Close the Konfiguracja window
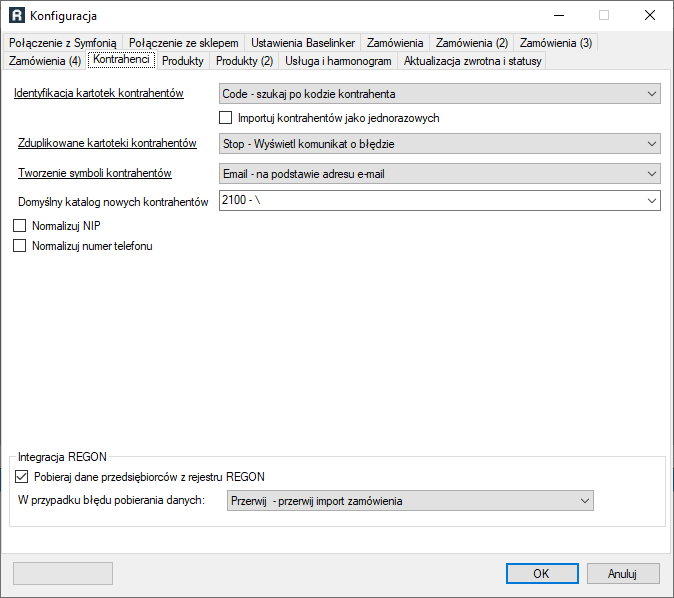674x598 pixels. pyautogui.click(x=650, y=15)
